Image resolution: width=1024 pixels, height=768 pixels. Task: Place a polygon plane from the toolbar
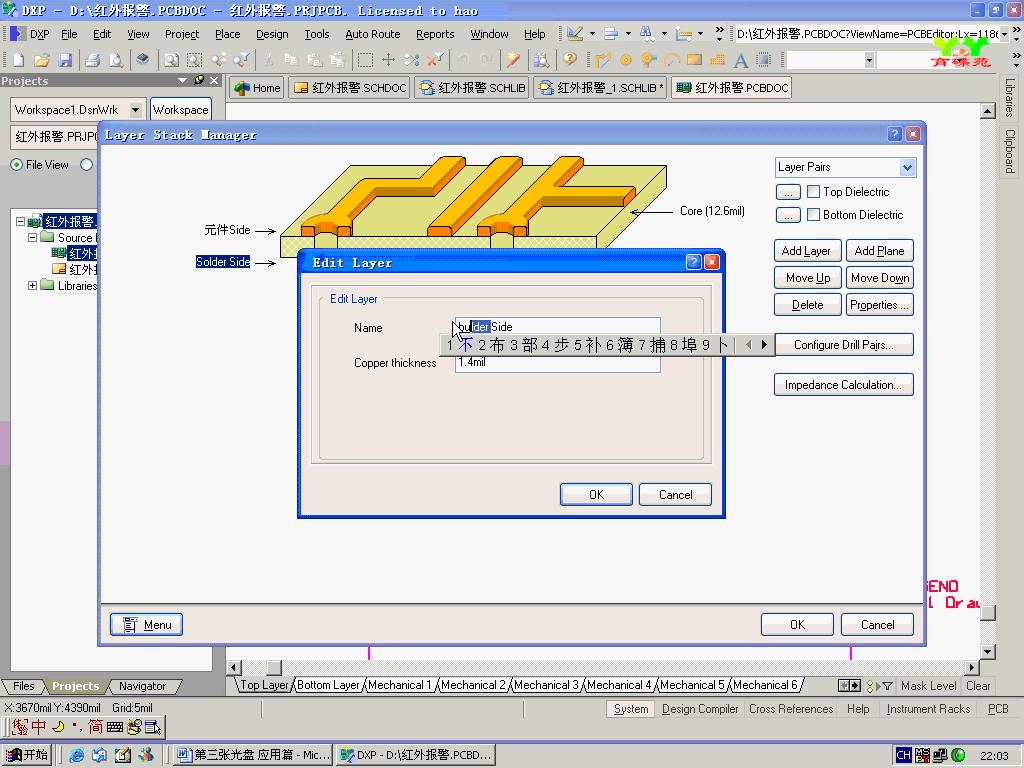[x=717, y=61]
